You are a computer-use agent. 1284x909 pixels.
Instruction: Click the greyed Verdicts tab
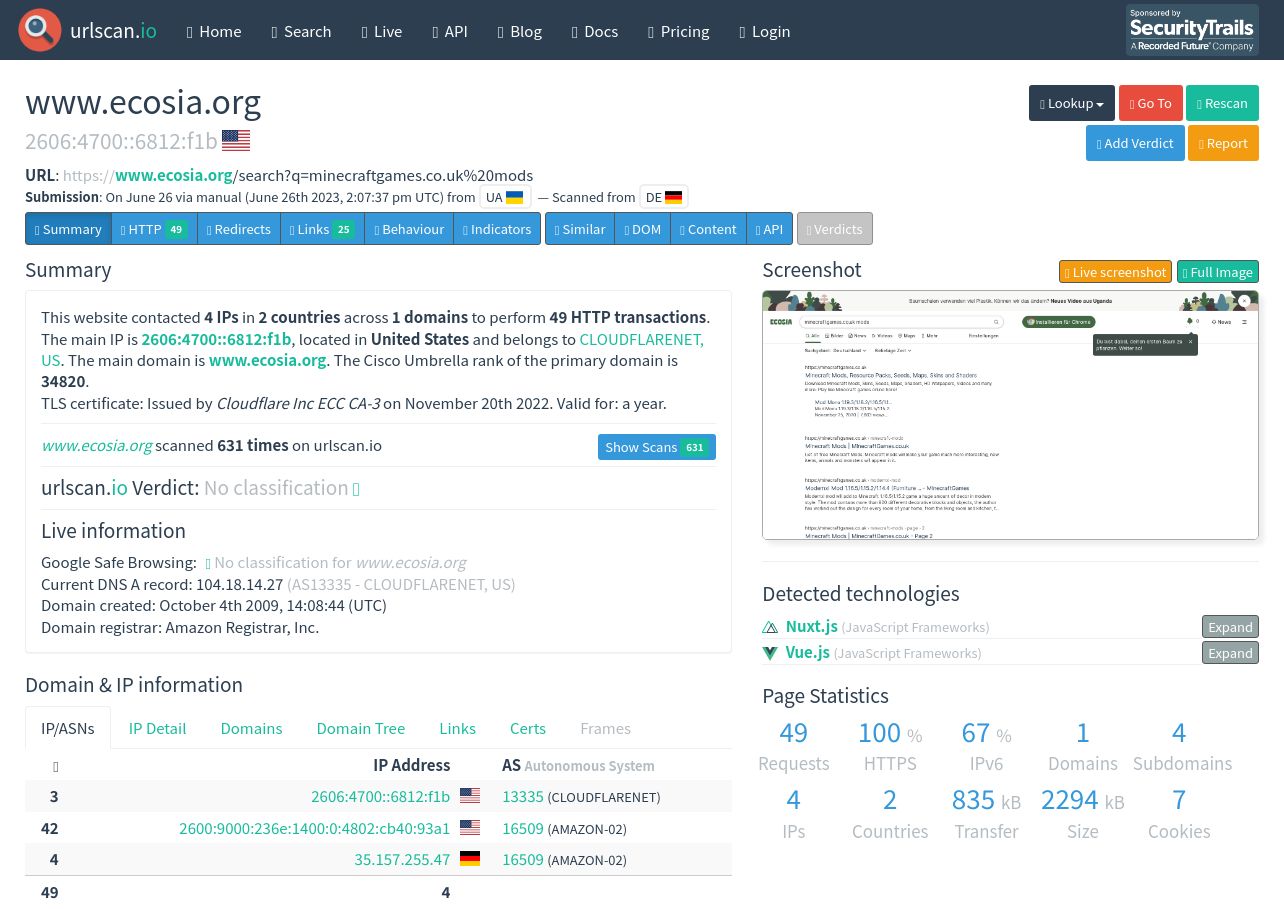tap(835, 229)
